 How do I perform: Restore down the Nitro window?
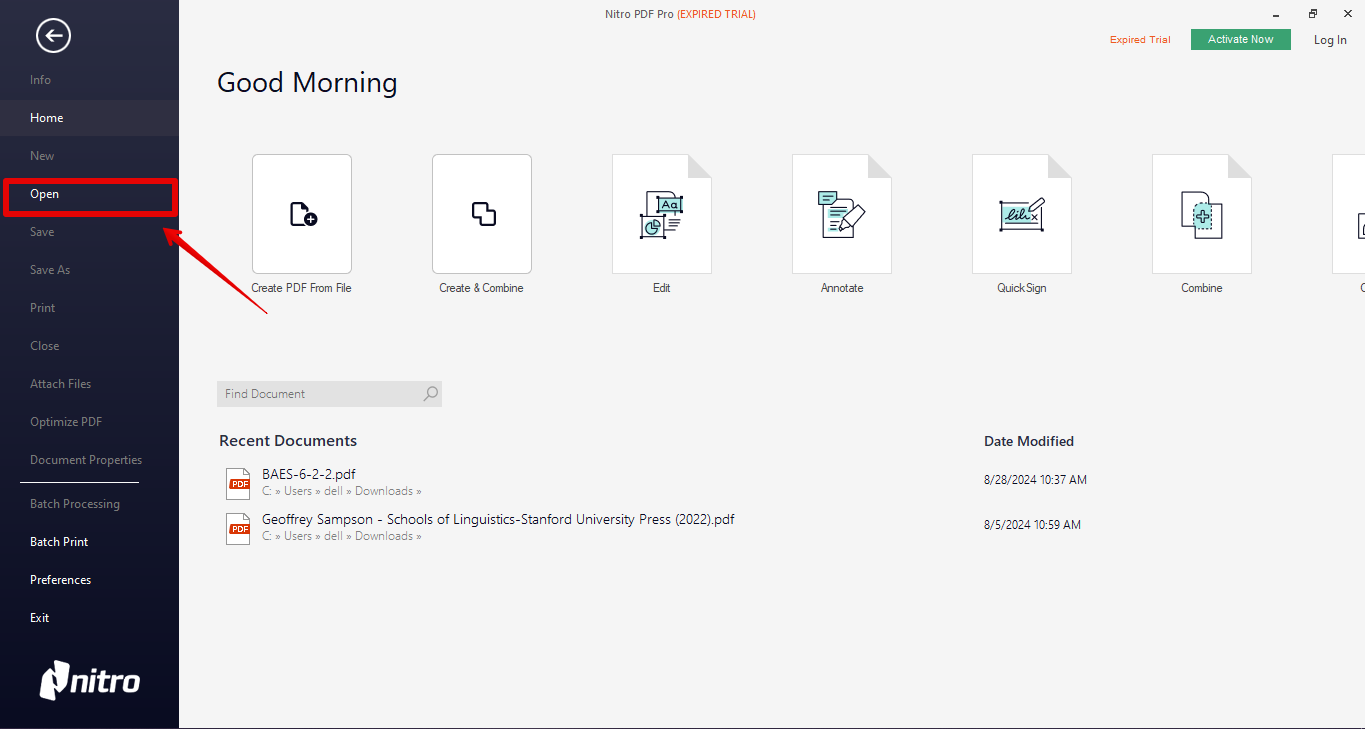[x=1313, y=14]
